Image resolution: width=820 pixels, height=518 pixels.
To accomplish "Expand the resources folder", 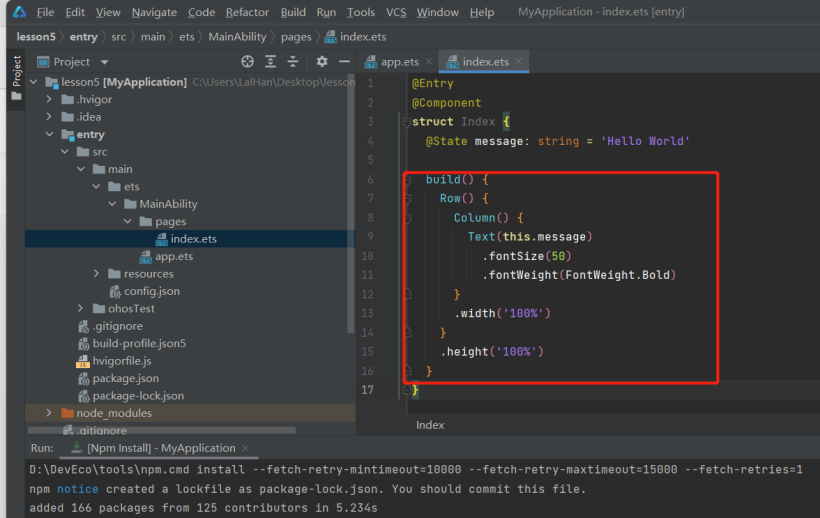I will pos(97,273).
